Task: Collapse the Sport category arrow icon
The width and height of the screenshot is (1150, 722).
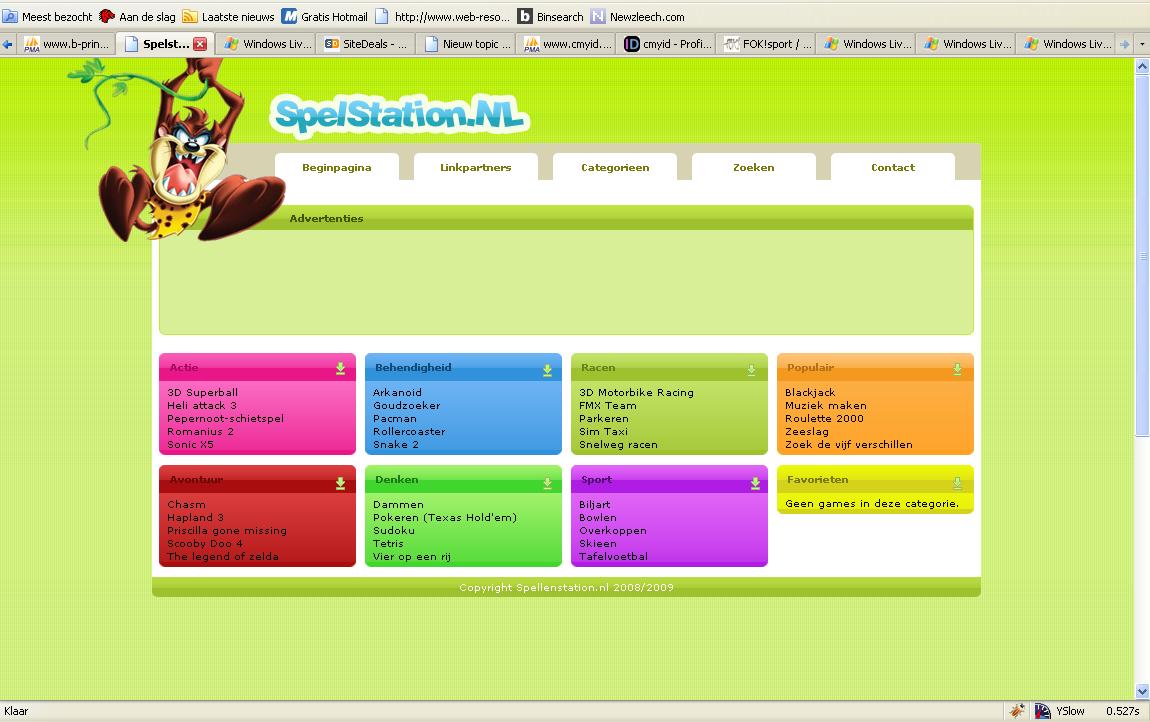Action: 755,483
